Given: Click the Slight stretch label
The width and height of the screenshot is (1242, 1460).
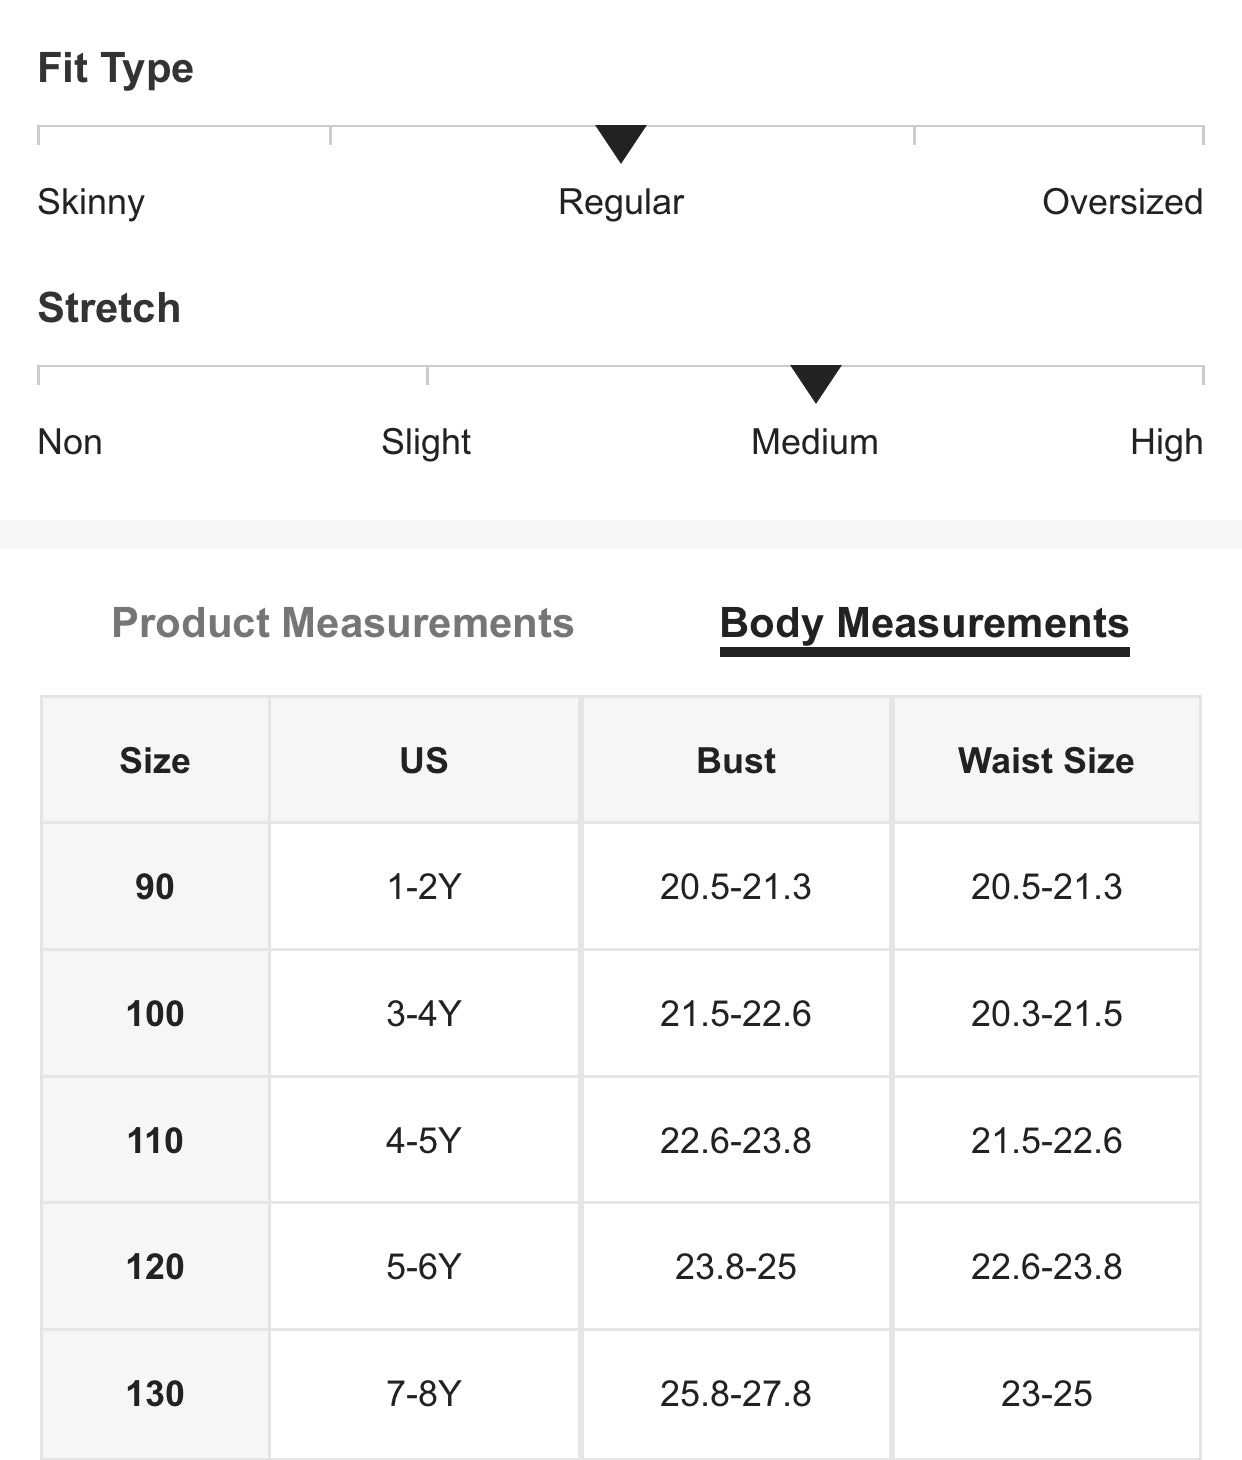Looking at the screenshot, I should pos(426,442).
